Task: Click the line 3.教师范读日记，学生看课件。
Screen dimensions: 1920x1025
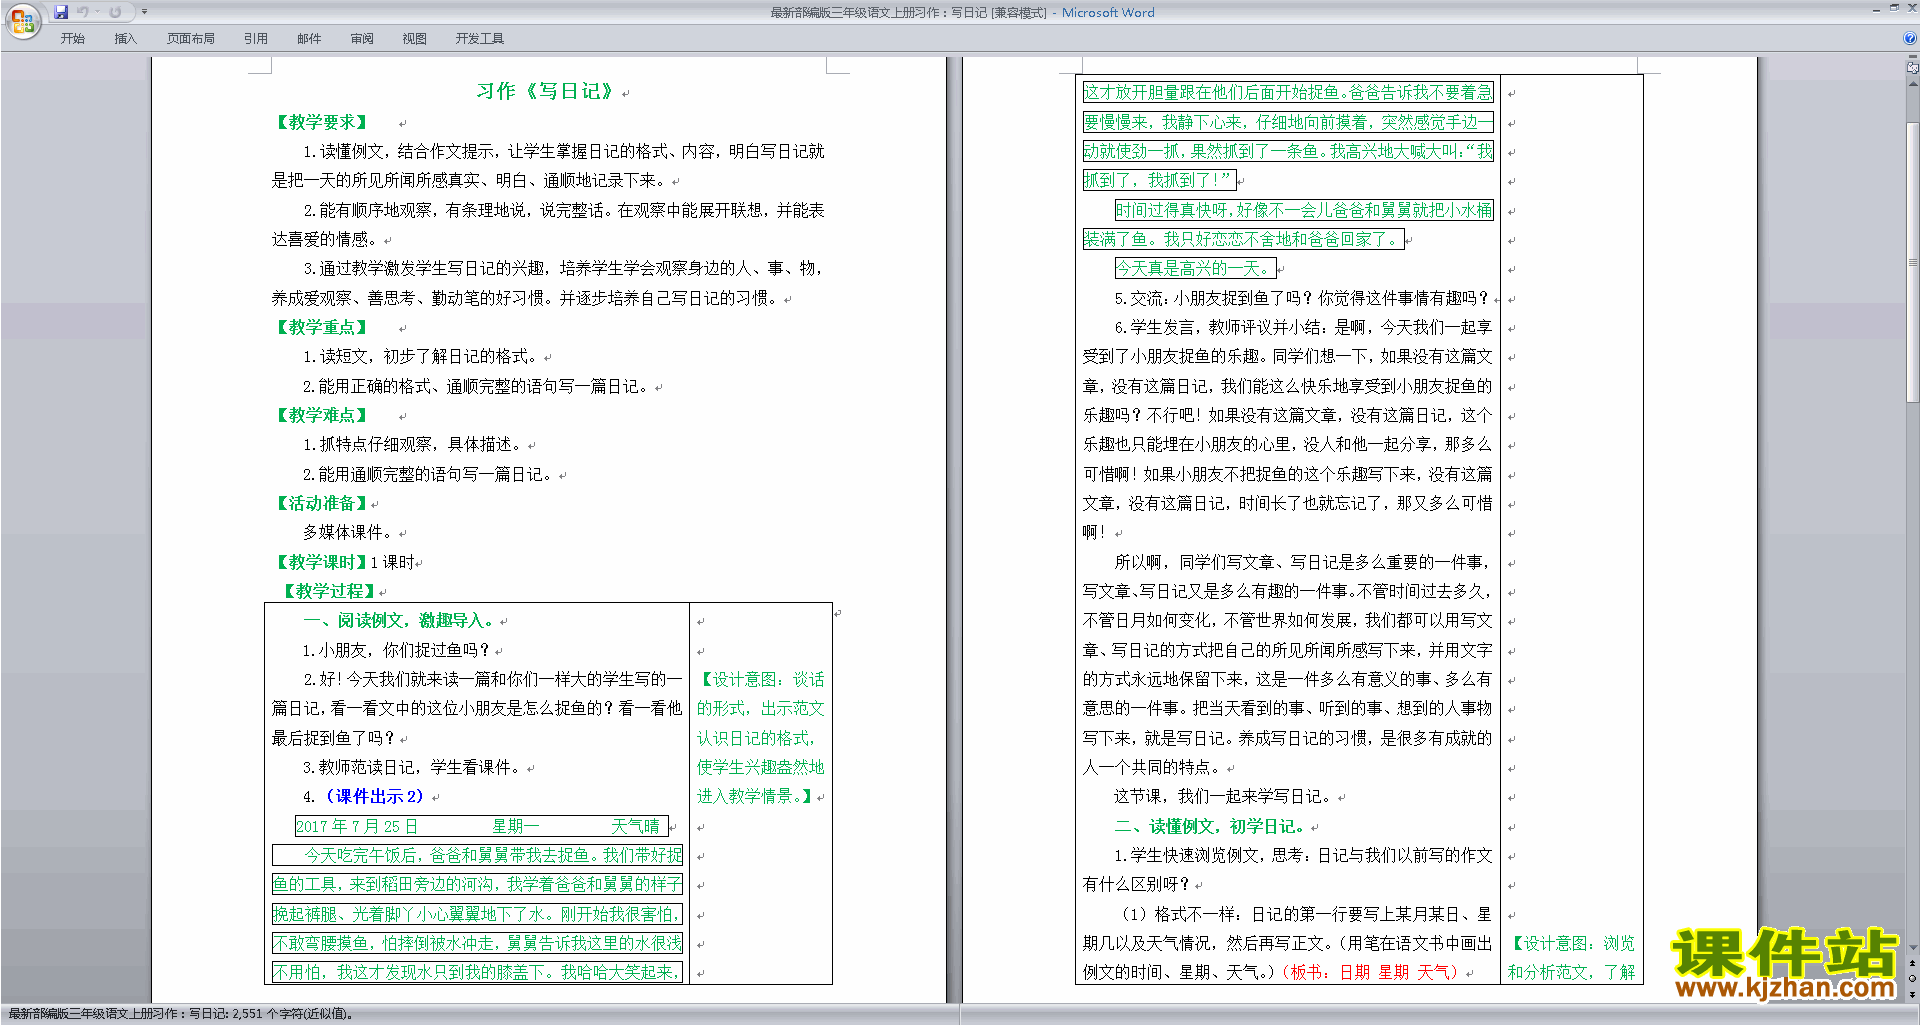Action: 413,768
